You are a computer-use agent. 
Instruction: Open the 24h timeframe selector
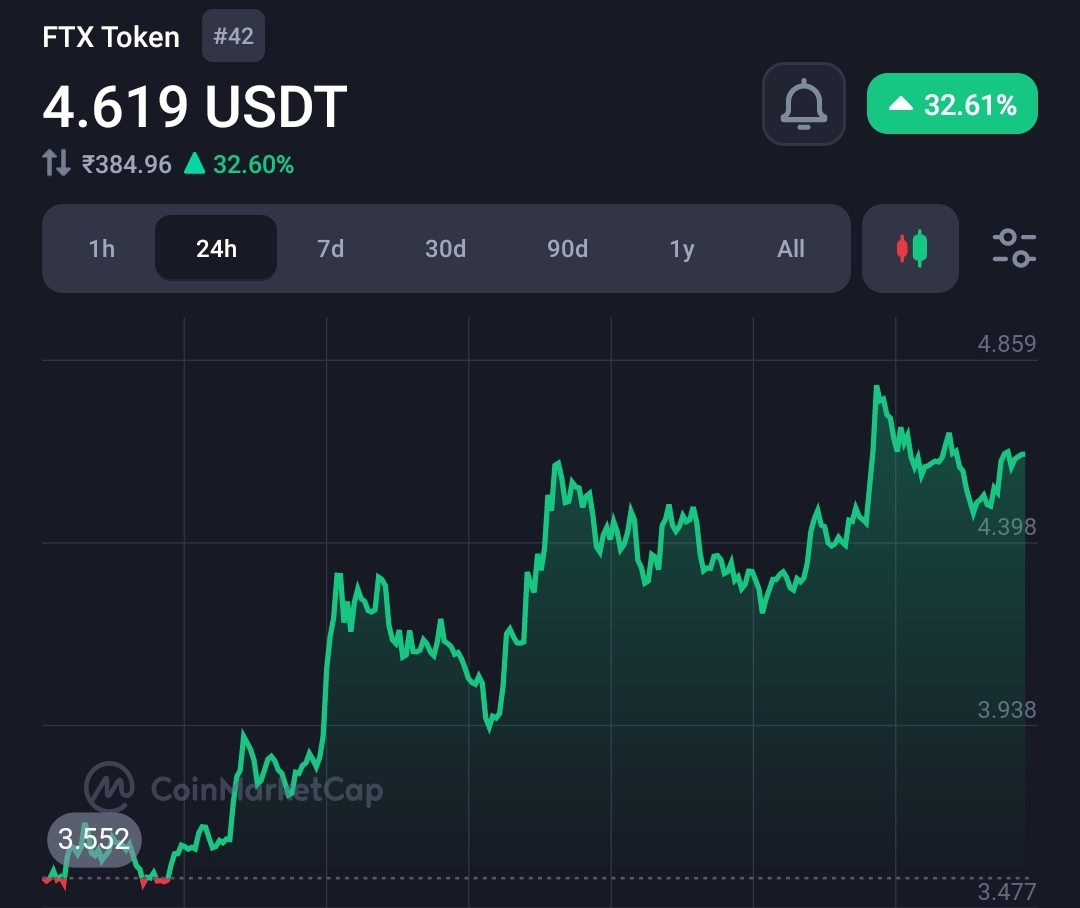[x=215, y=248]
